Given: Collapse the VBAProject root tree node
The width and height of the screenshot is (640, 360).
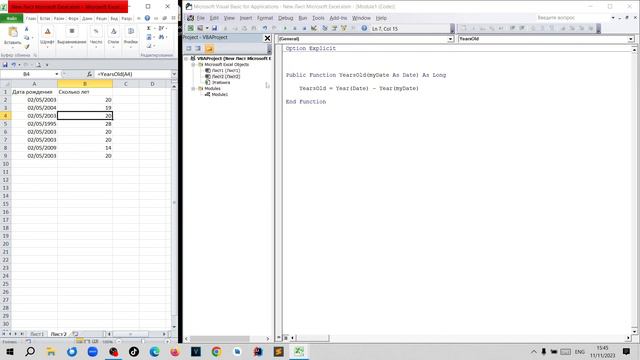Looking at the screenshot, I should [187, 59].
